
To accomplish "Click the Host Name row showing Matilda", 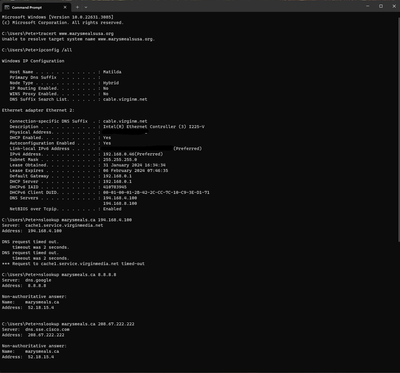I will [x=65, y=72].
